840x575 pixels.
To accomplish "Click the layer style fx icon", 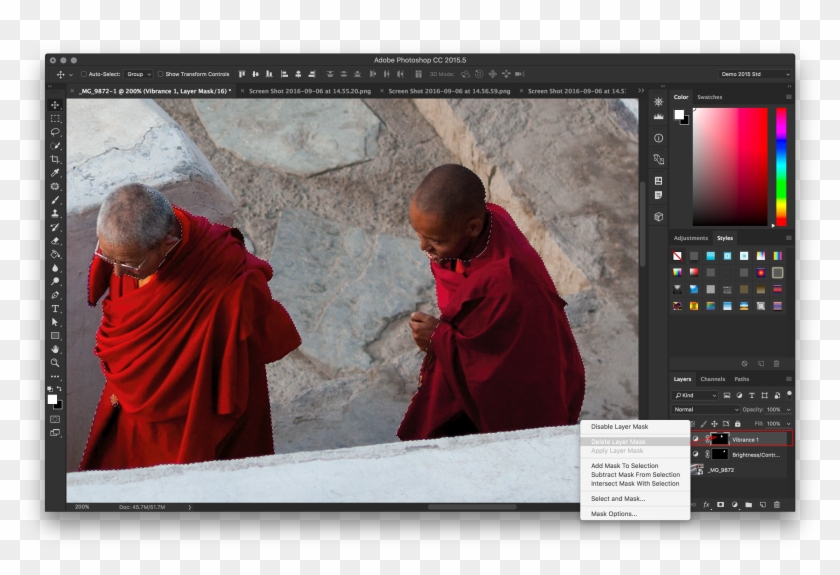I will 706,505.
